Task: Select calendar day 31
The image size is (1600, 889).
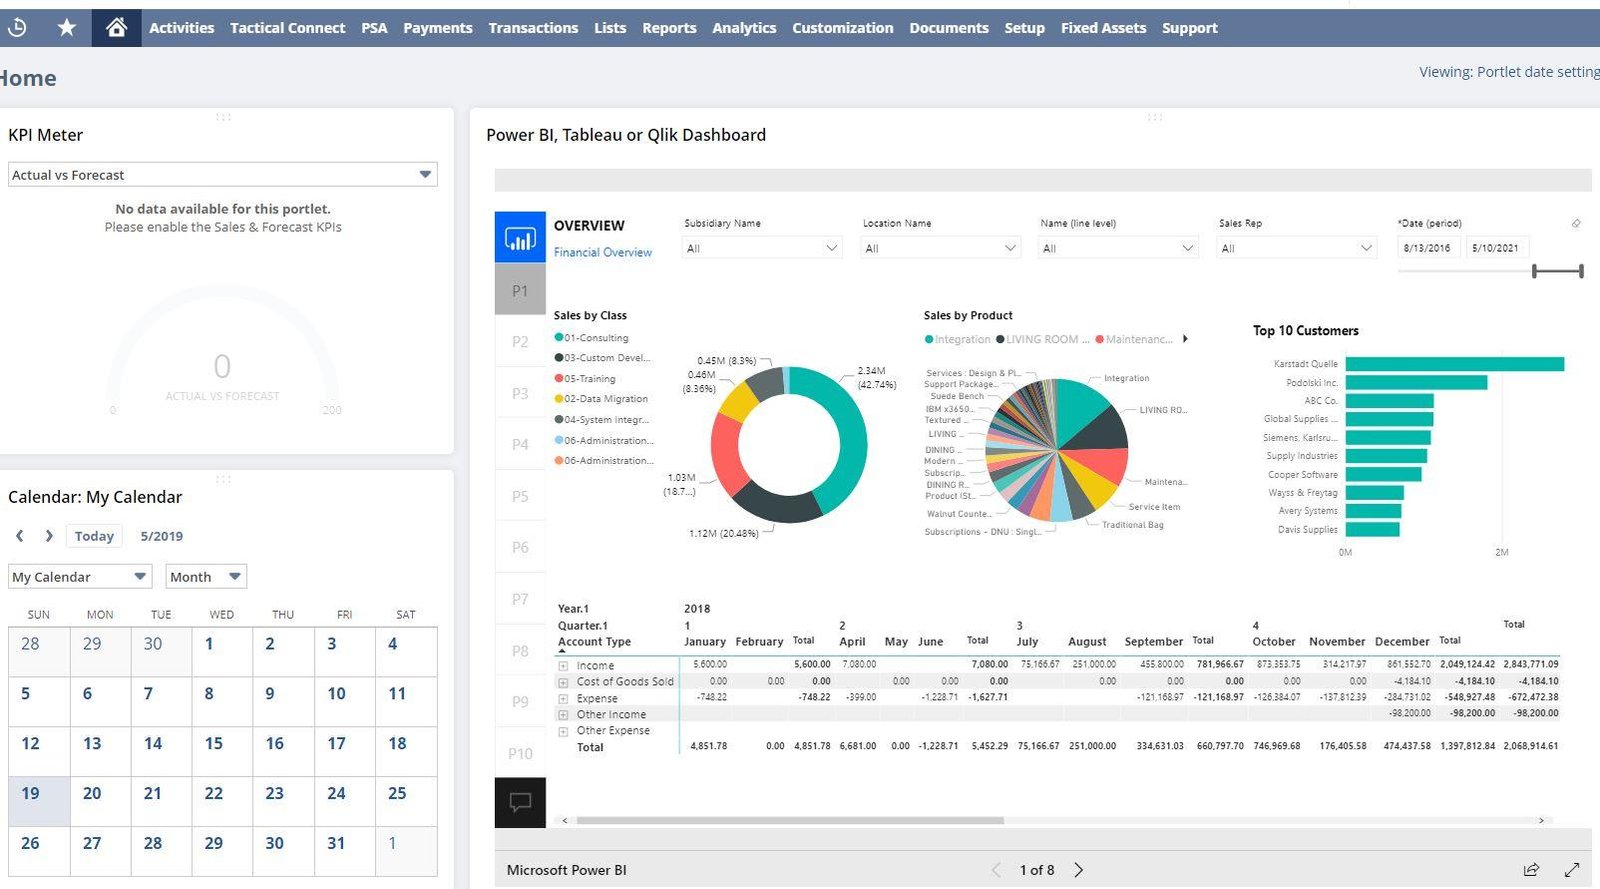Action: 344,852
